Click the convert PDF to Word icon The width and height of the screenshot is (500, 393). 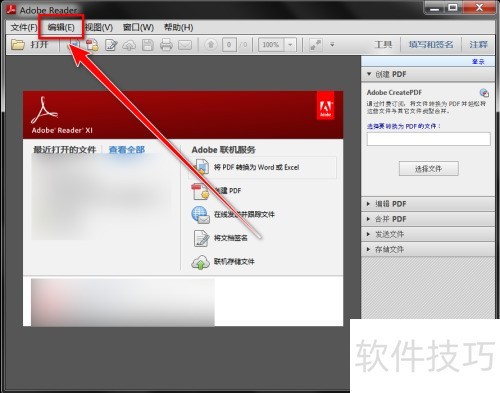pyautogui.click(x=201, y=167)
